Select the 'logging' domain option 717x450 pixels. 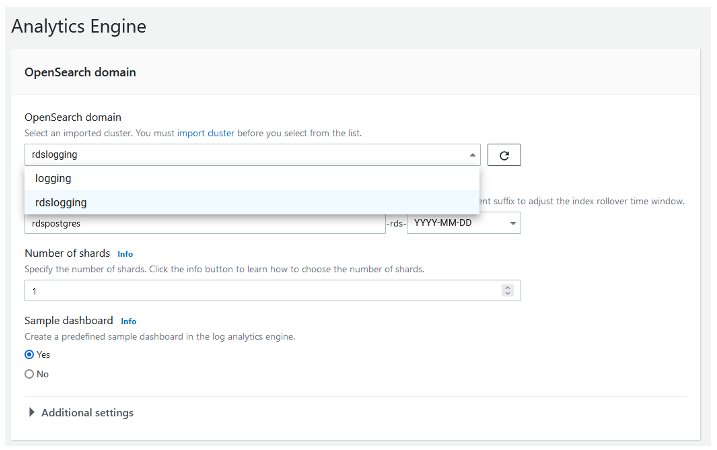[x=251, y=178]
